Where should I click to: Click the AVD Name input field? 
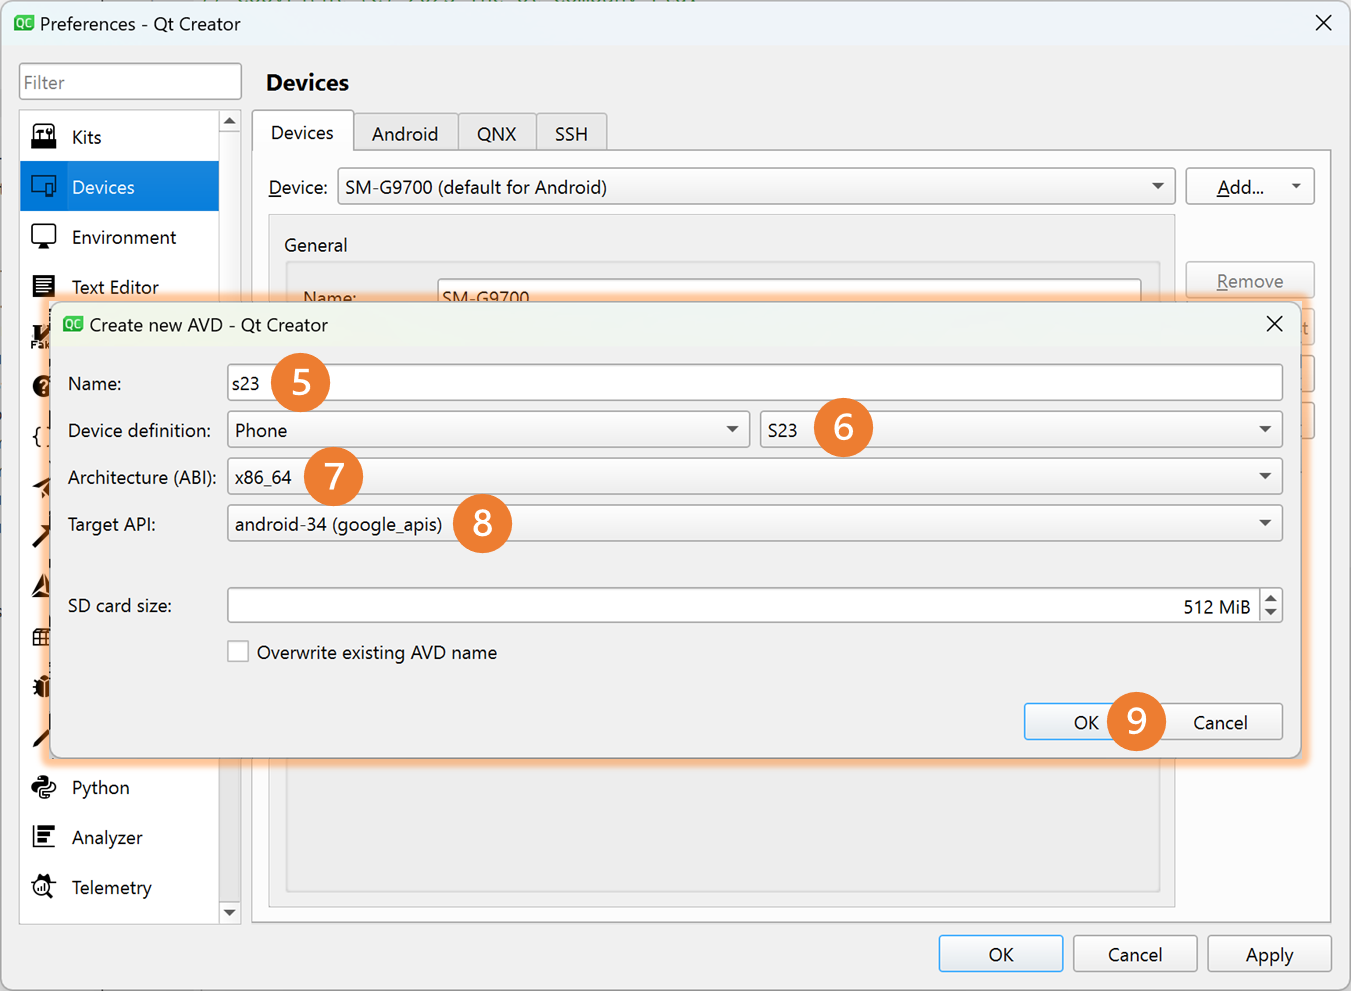pos(755,383)
